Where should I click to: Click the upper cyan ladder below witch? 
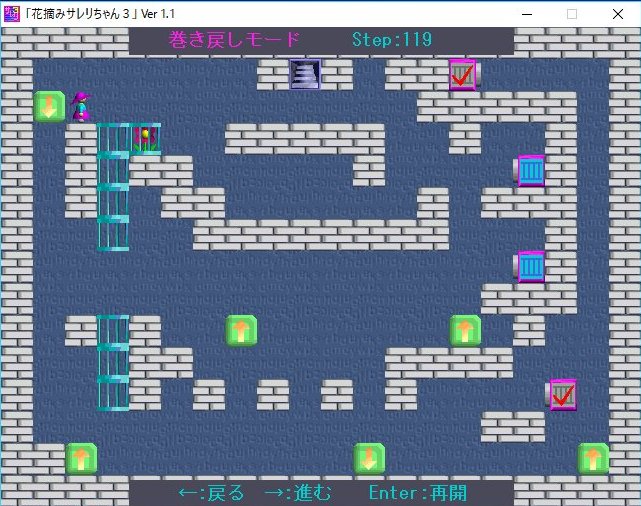point(113,186)
